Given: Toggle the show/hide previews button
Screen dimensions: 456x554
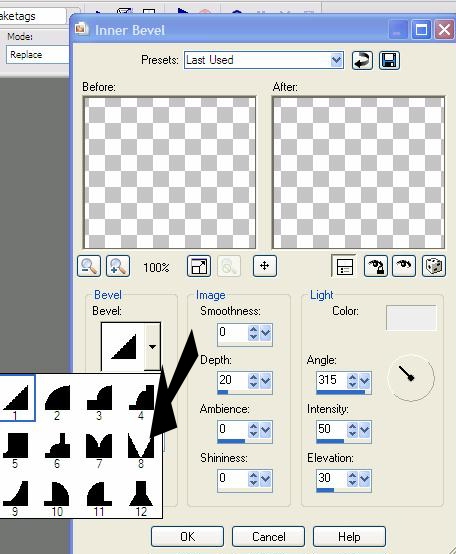Looking at the screenshot, I should 344,266.
